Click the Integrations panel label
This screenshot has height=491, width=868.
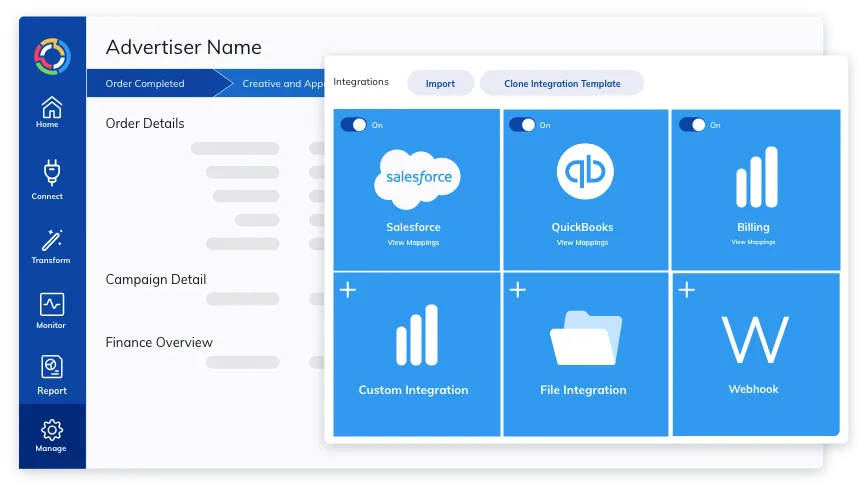click(361, 82)
